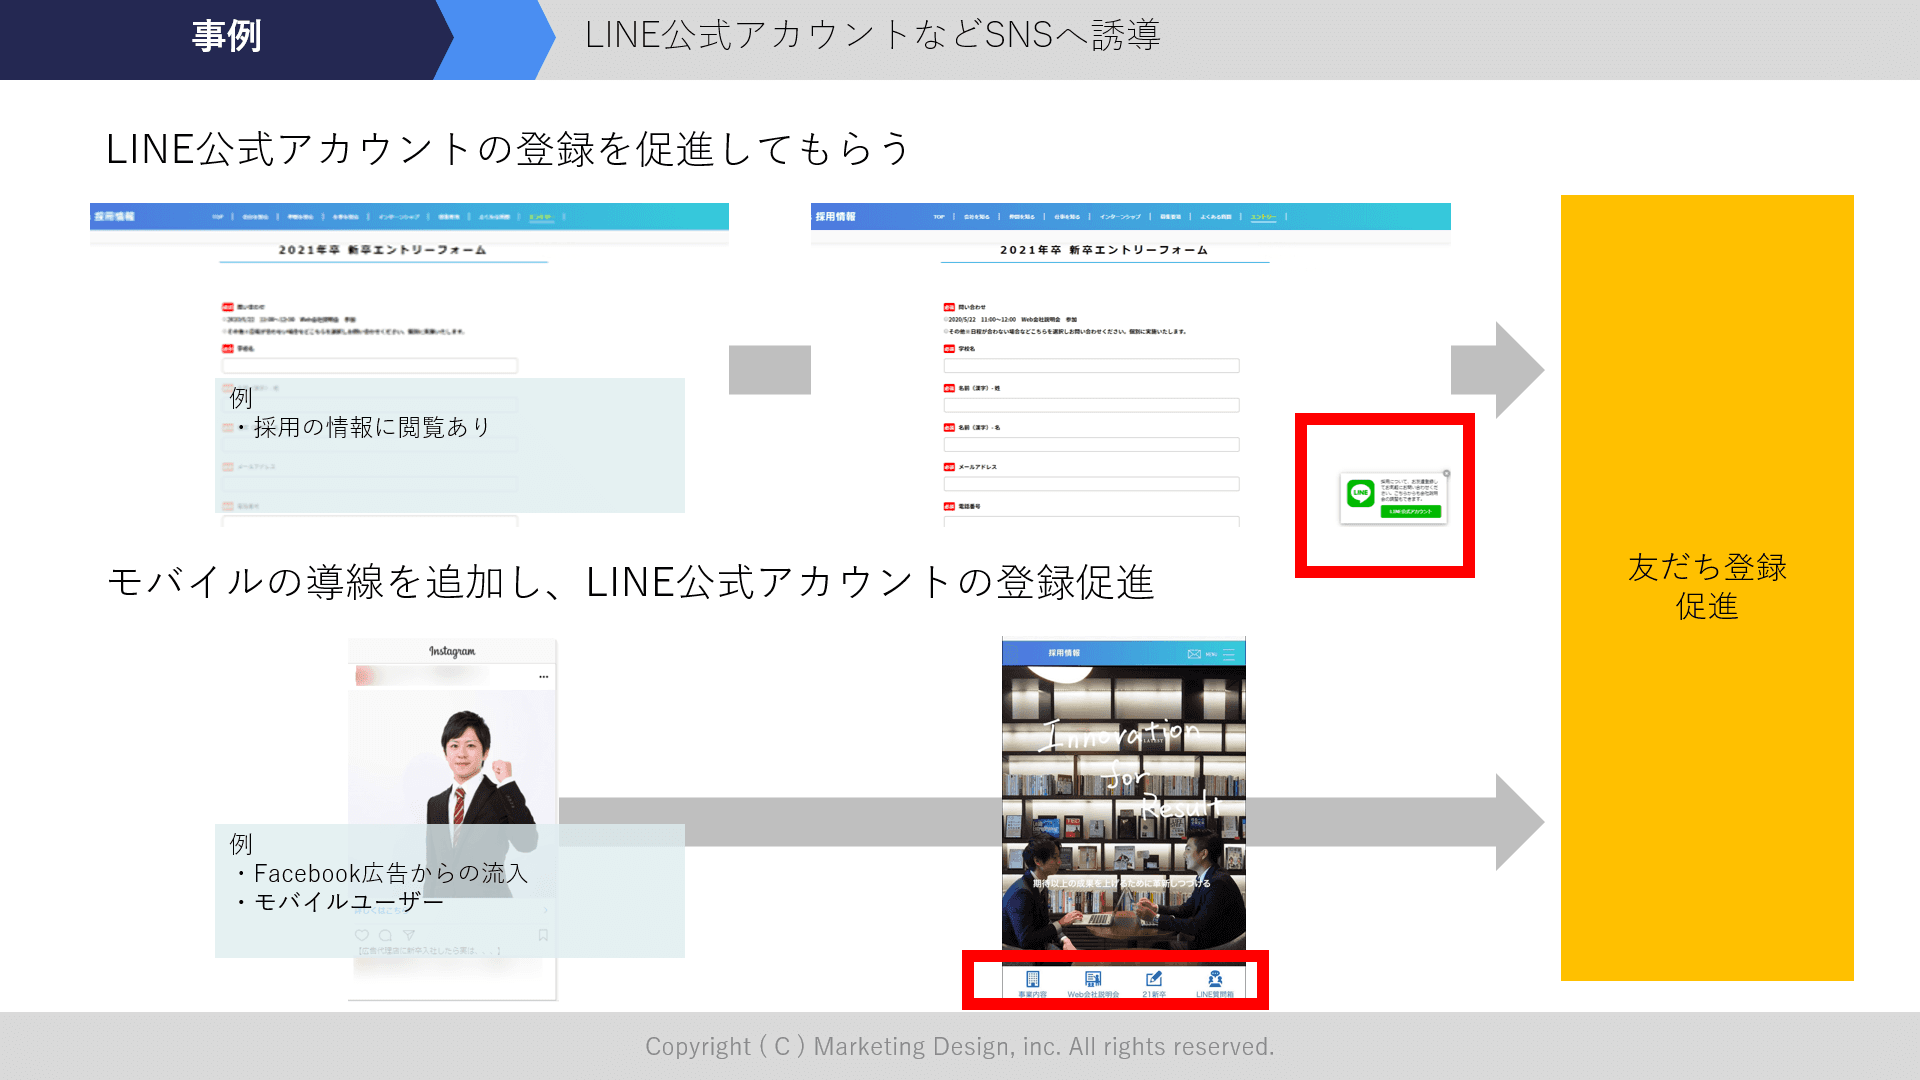Click TOP in right screenshot navigation bar
This screenshot has width=1920, height=1080.
(938, 217)
